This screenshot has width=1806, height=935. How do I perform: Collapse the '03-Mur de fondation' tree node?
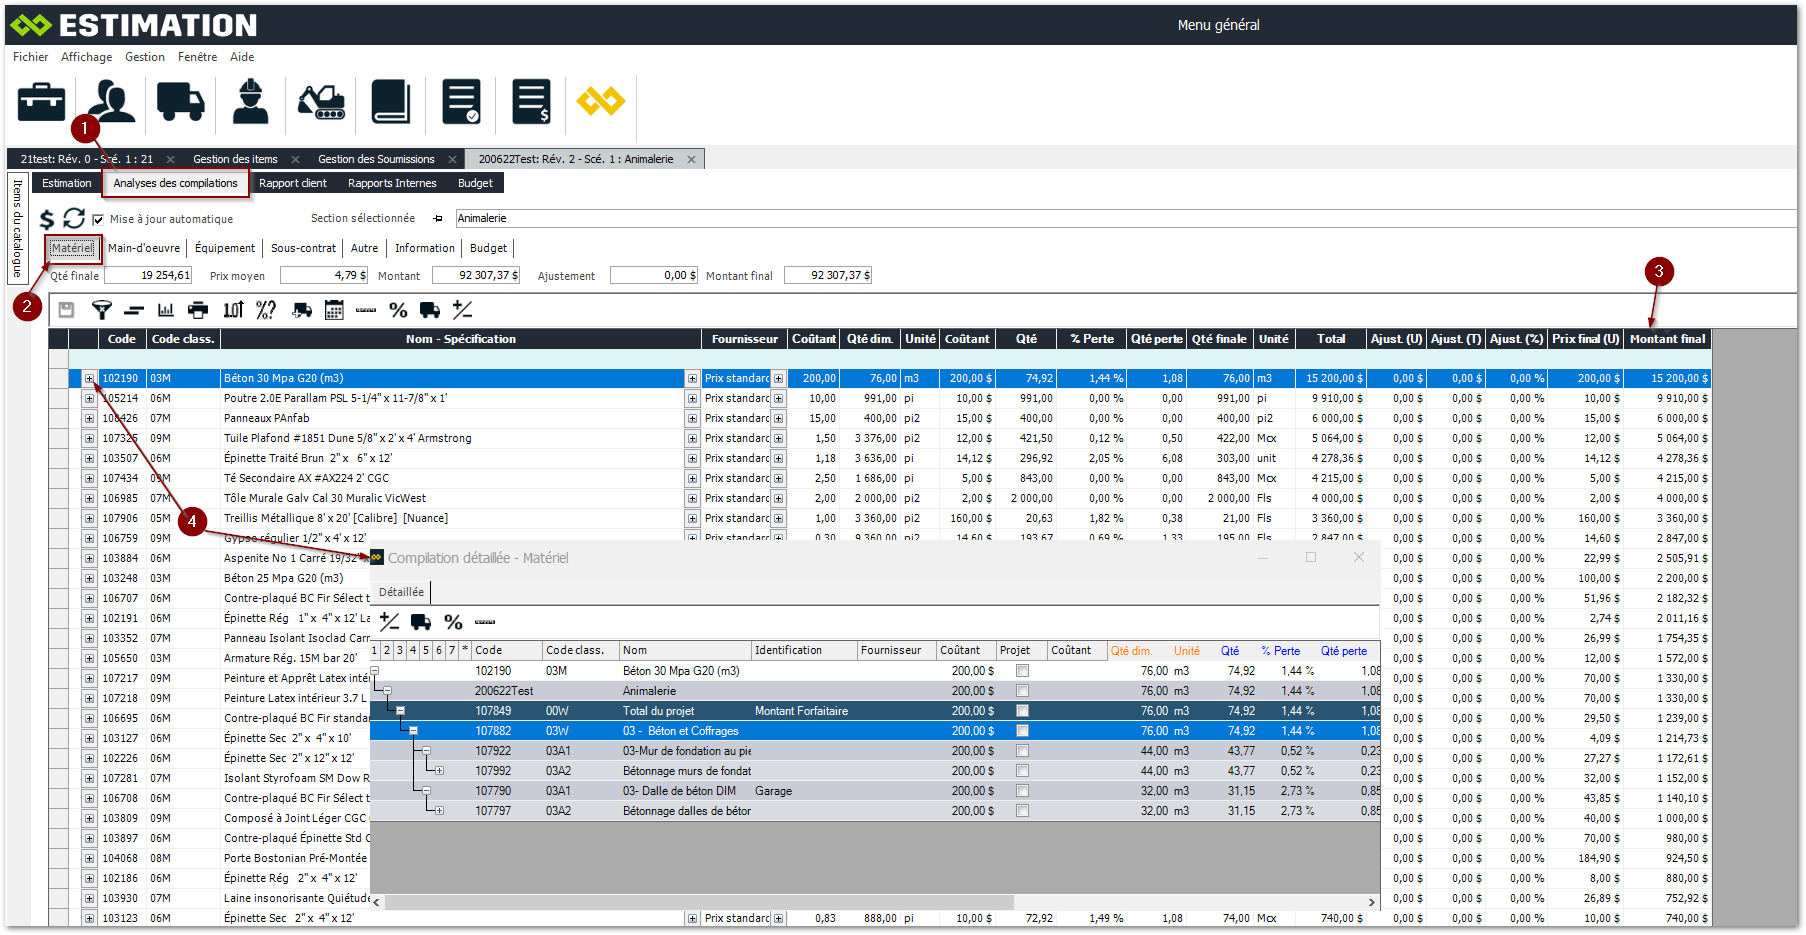point(426,750)
